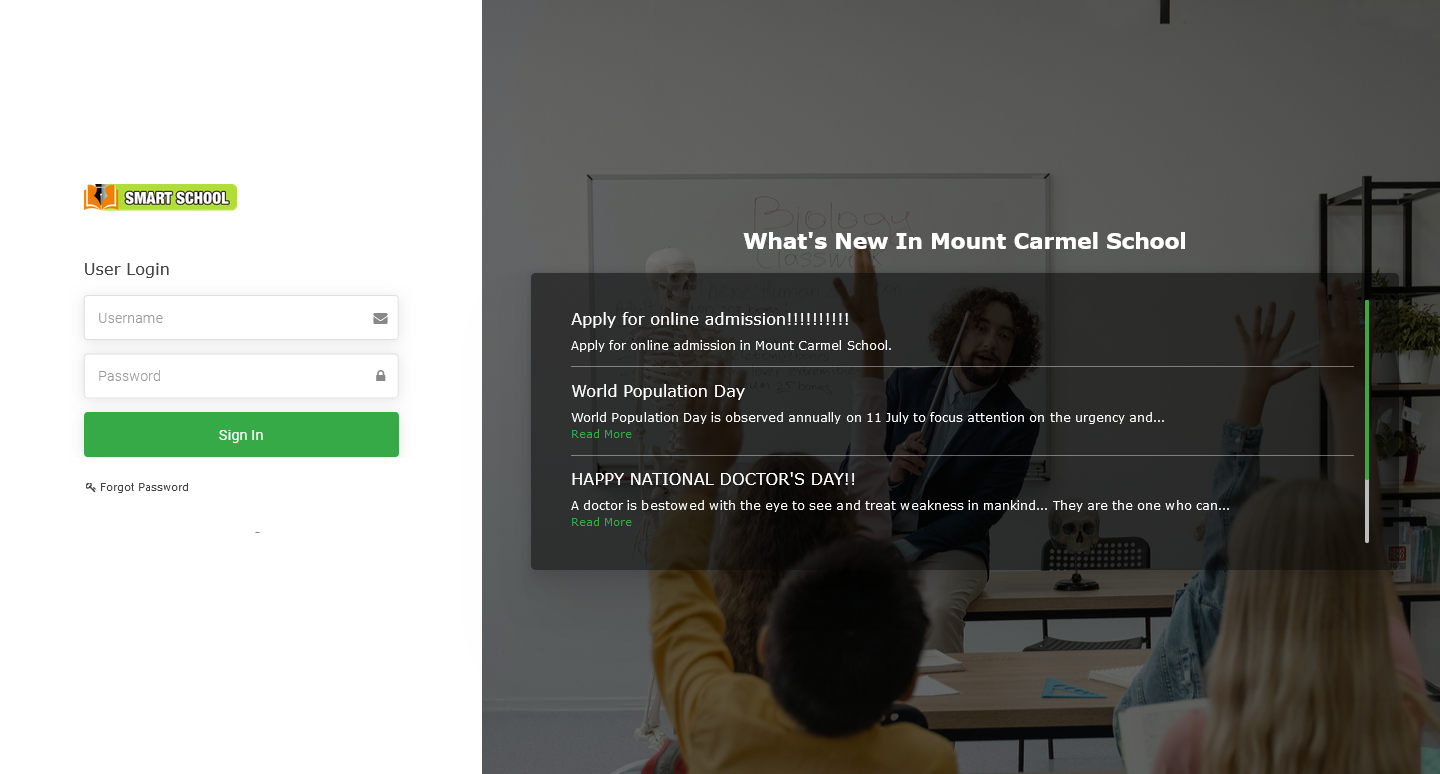
Task: Focus the Username input field
Action: tap(230, 318)
